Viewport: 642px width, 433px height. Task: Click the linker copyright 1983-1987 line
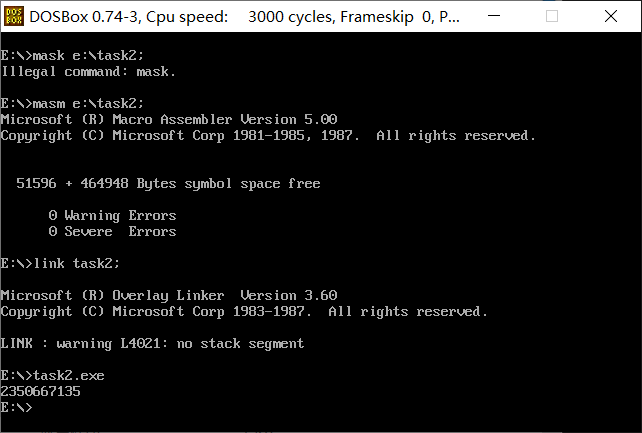pos(244,311)
